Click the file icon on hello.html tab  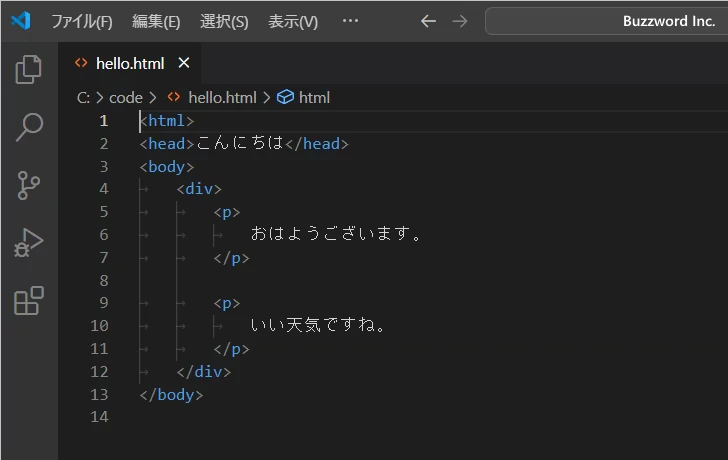(x=81, y=63)
